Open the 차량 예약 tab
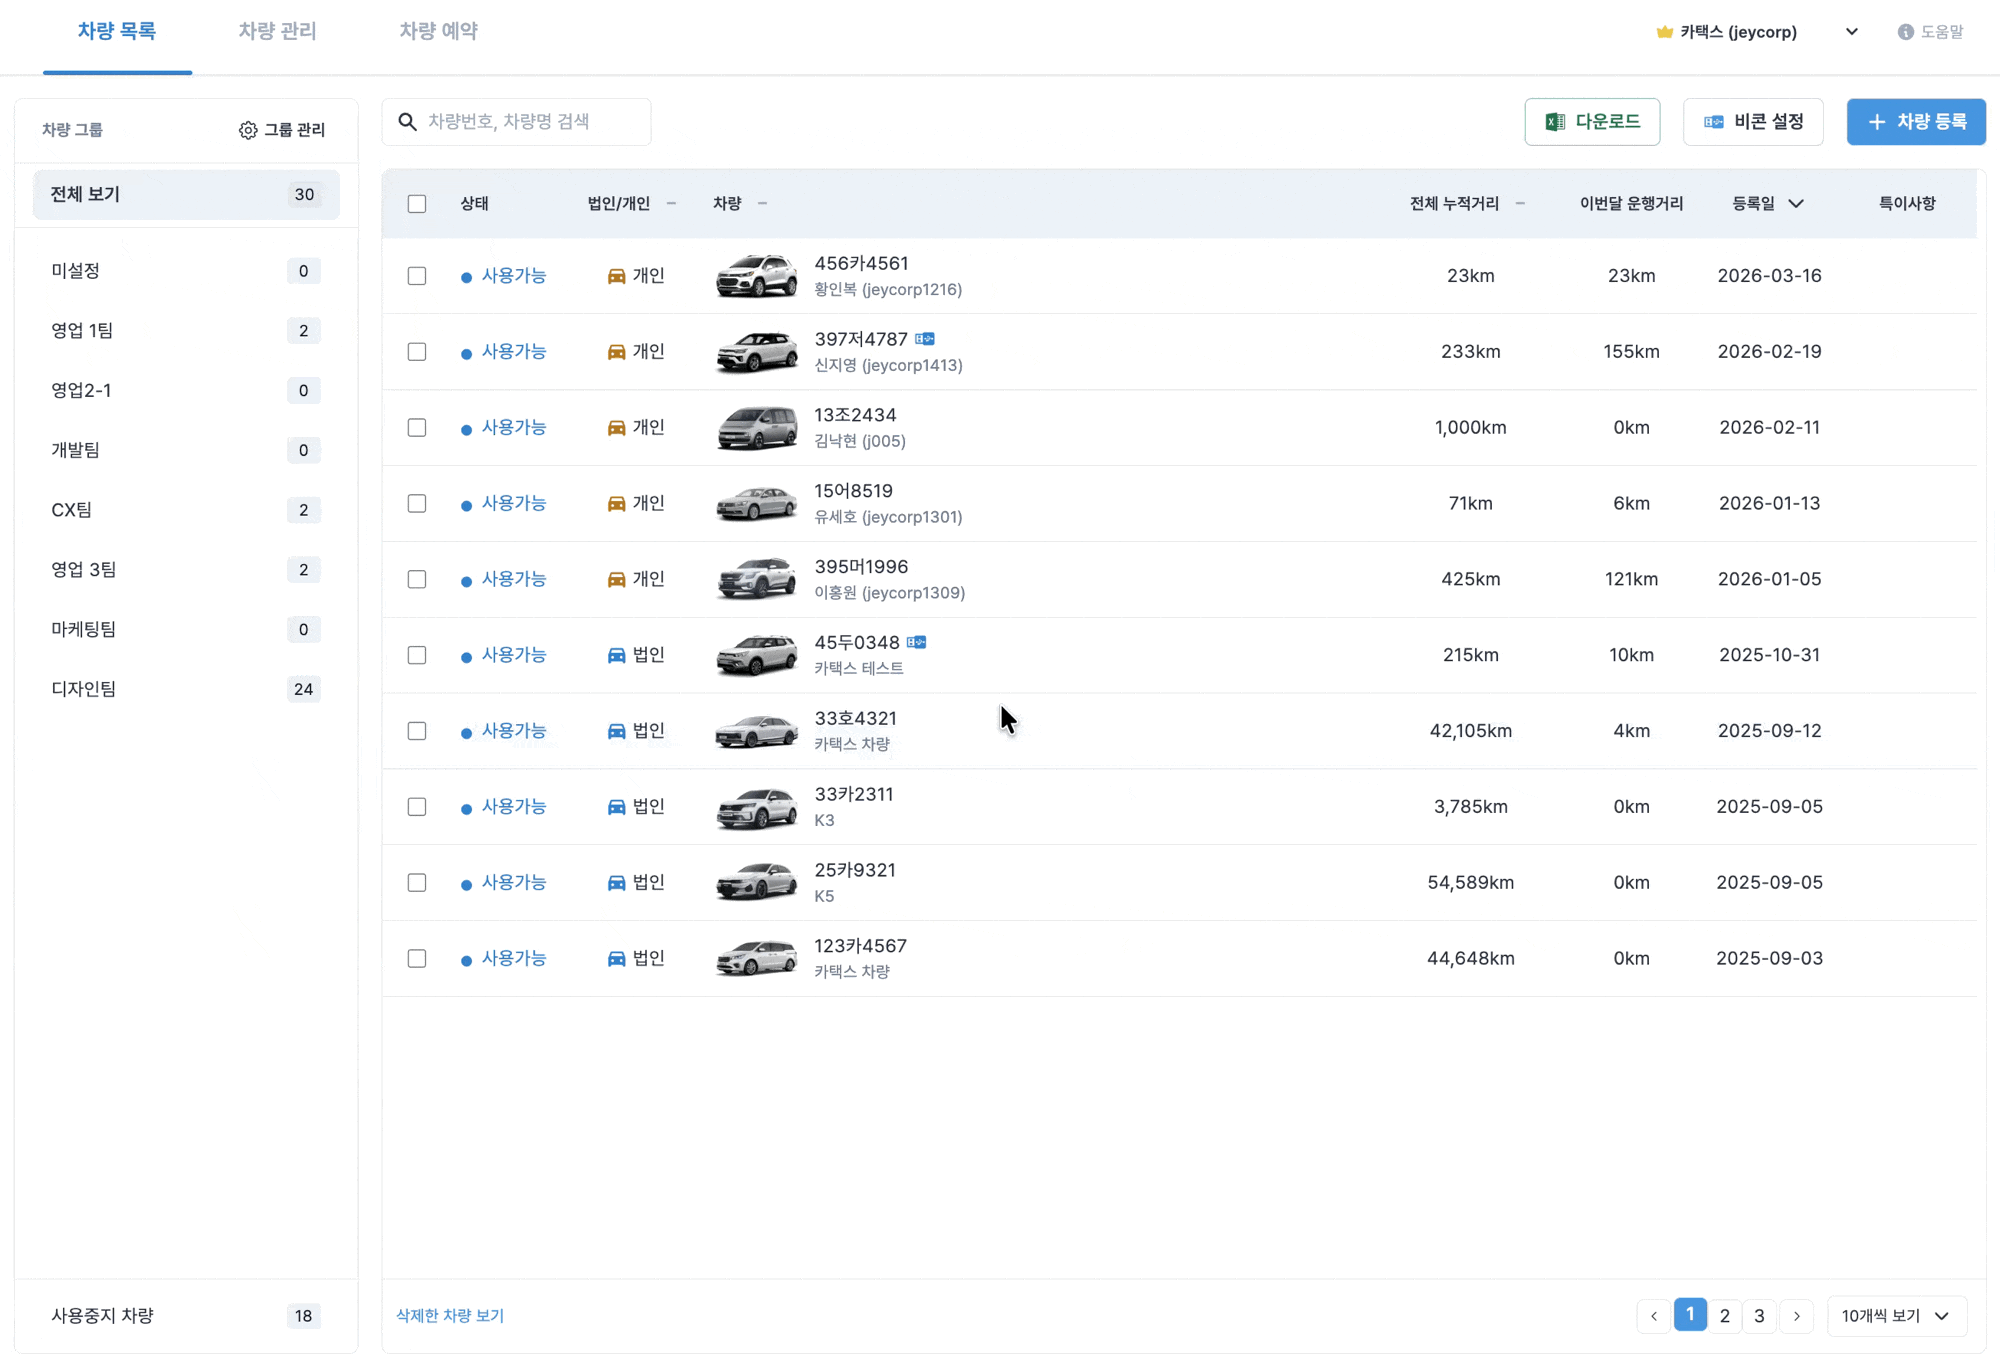 [x=438, y=32]
